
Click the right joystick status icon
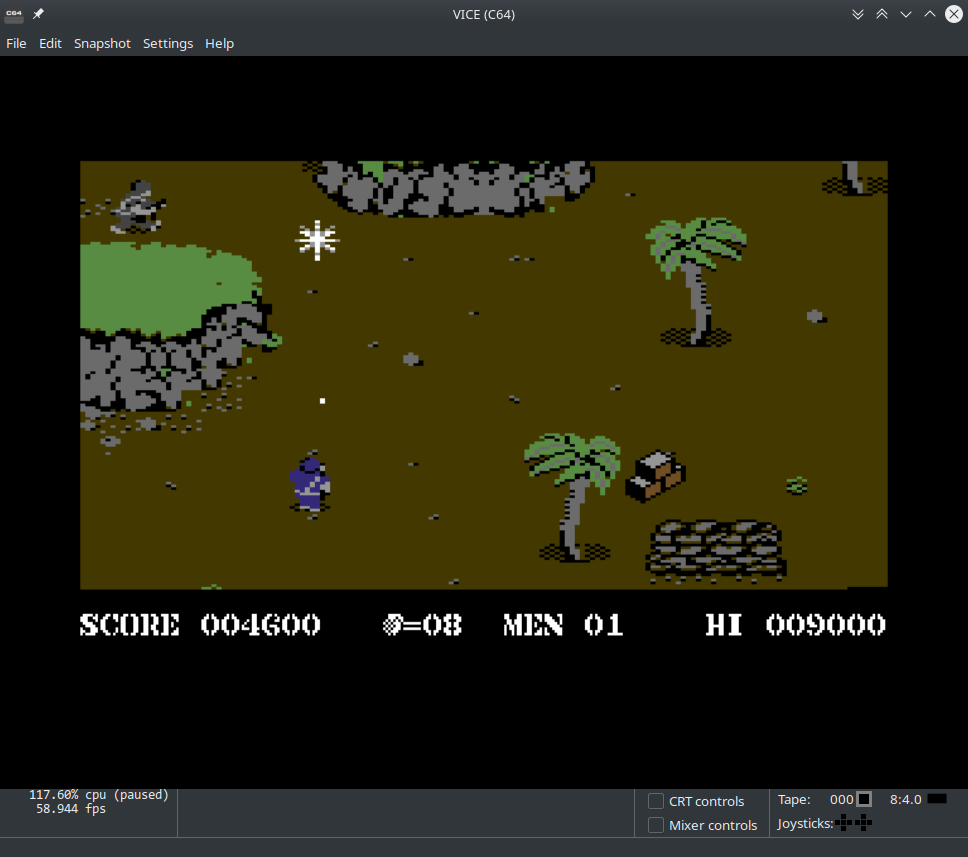[863, 823]
